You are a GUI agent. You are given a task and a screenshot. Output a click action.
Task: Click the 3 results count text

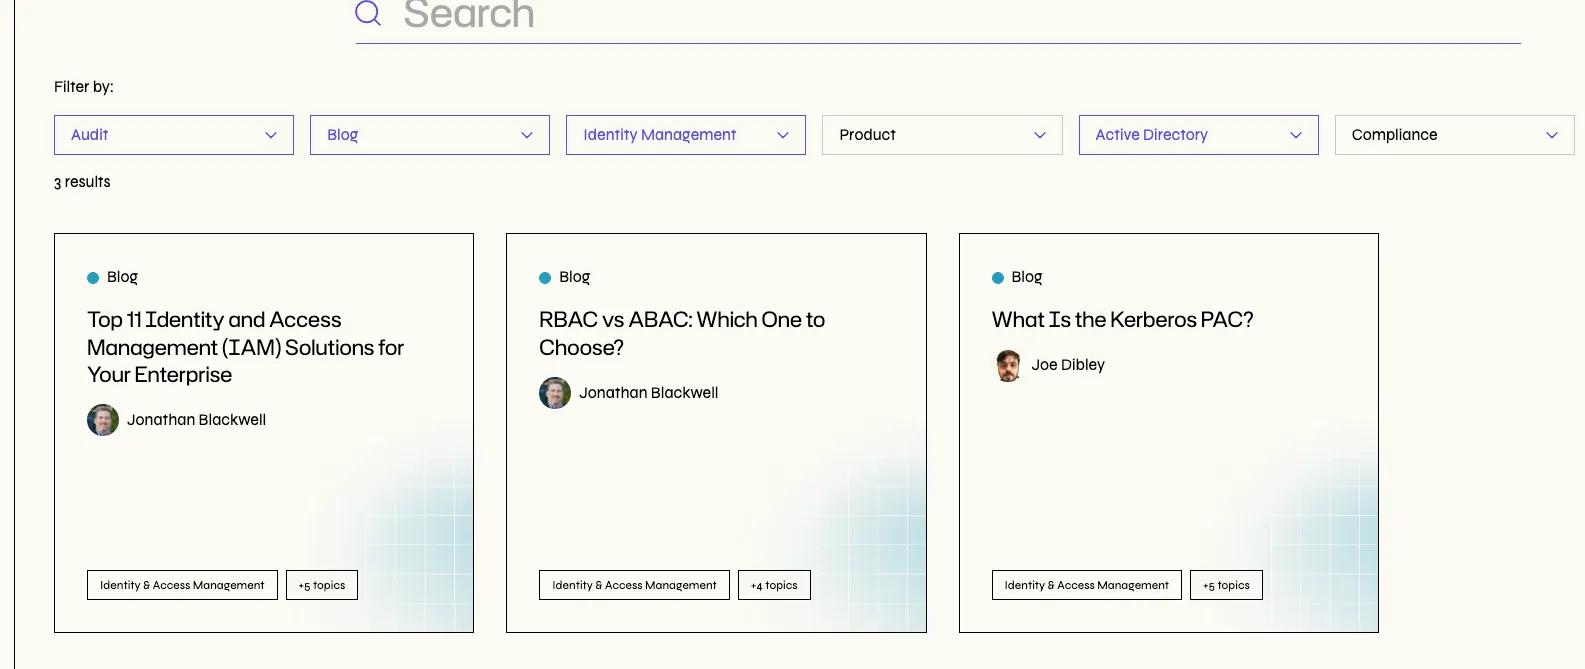tap(82, 182)
